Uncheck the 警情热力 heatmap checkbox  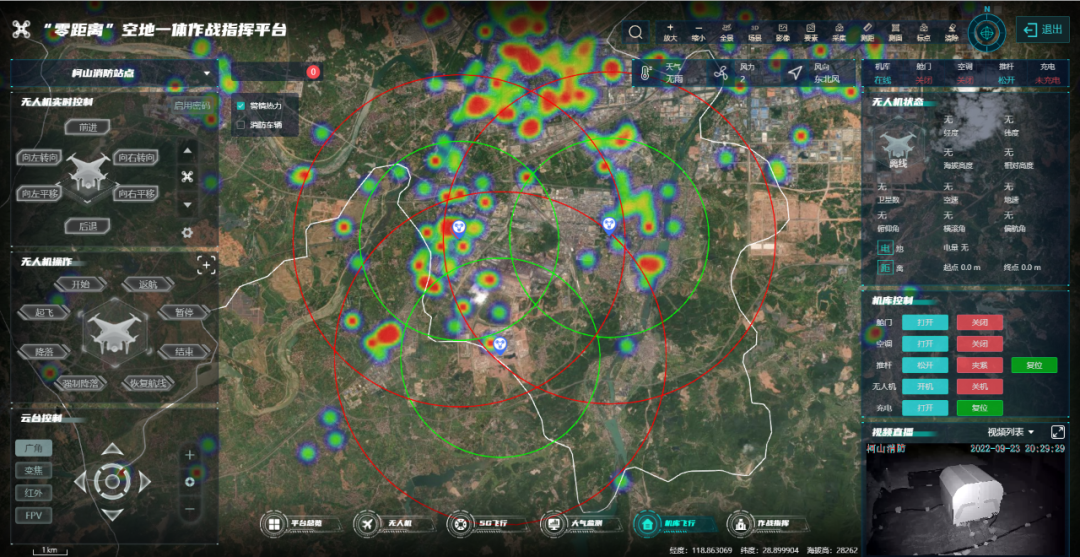[240, 105]
